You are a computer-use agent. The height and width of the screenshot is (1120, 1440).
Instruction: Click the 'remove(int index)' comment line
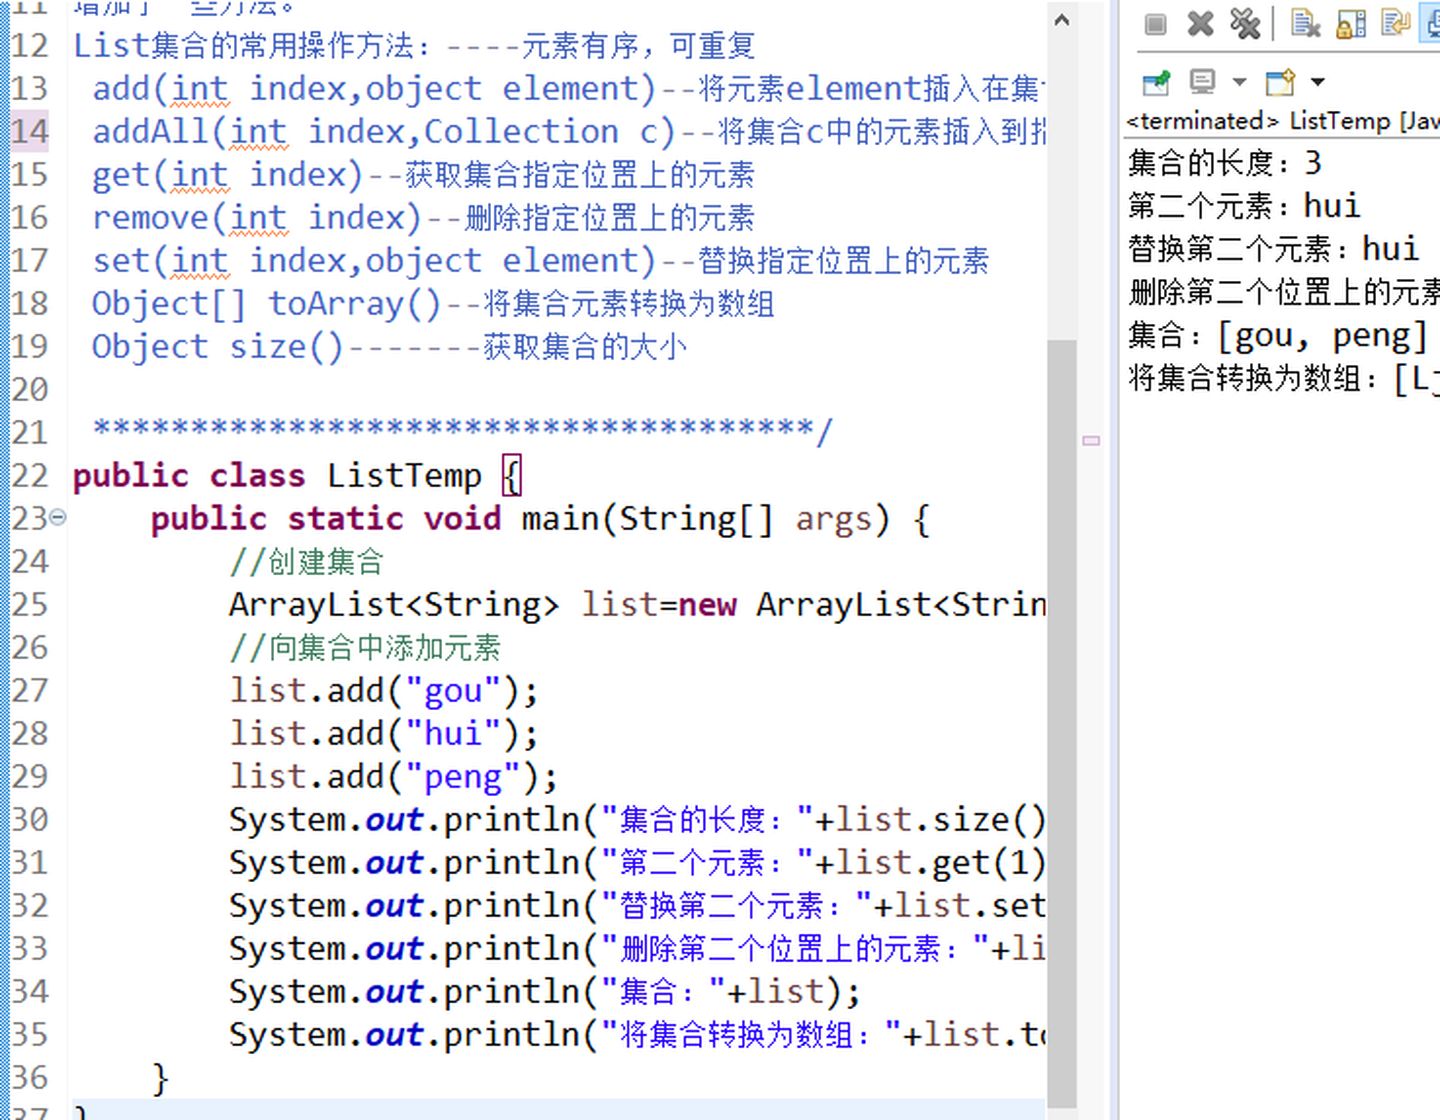click(423, 217)
